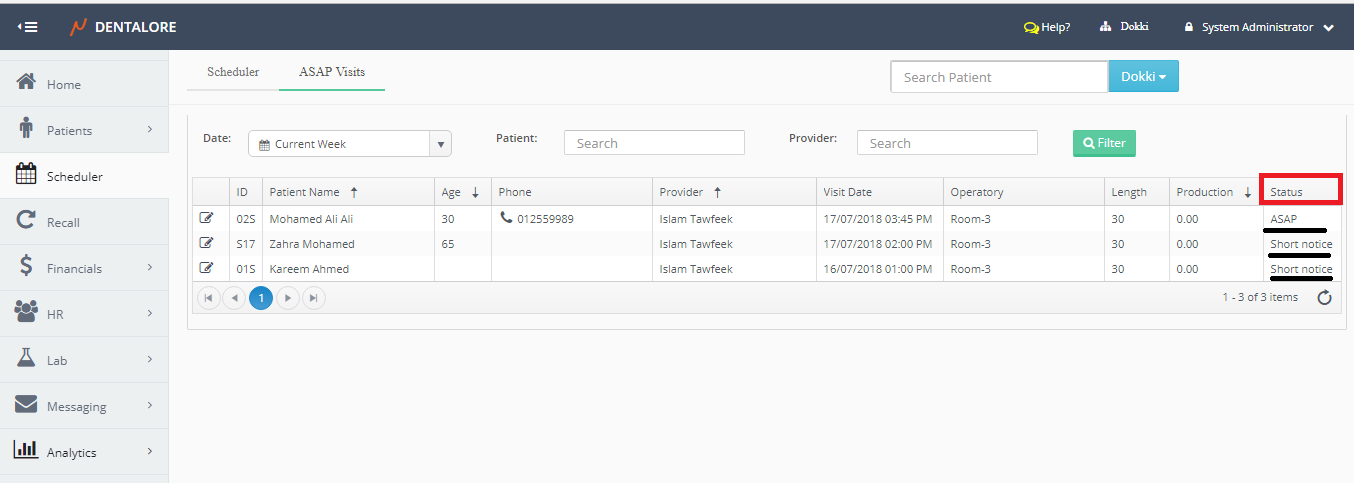This screenshot has height=483, width=1354.
Task: Click edit icon for Kareem Ahmed row
Action: [x=207, y=268]
